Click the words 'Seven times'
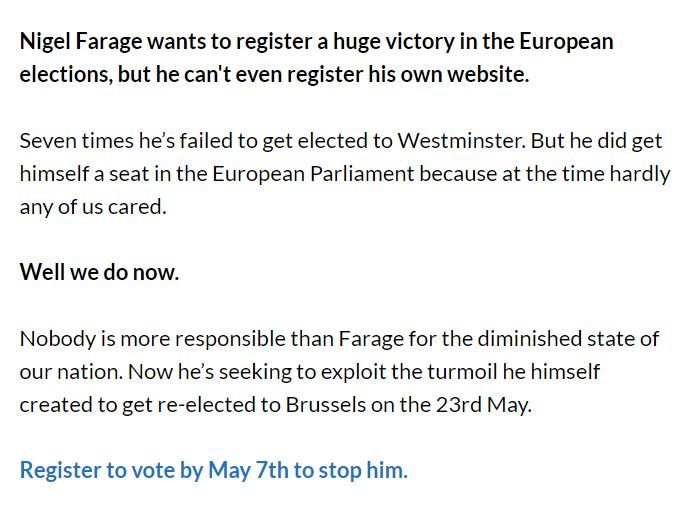Screen dimensions: 695x514 pyautogui.click(x=77, y=141)
